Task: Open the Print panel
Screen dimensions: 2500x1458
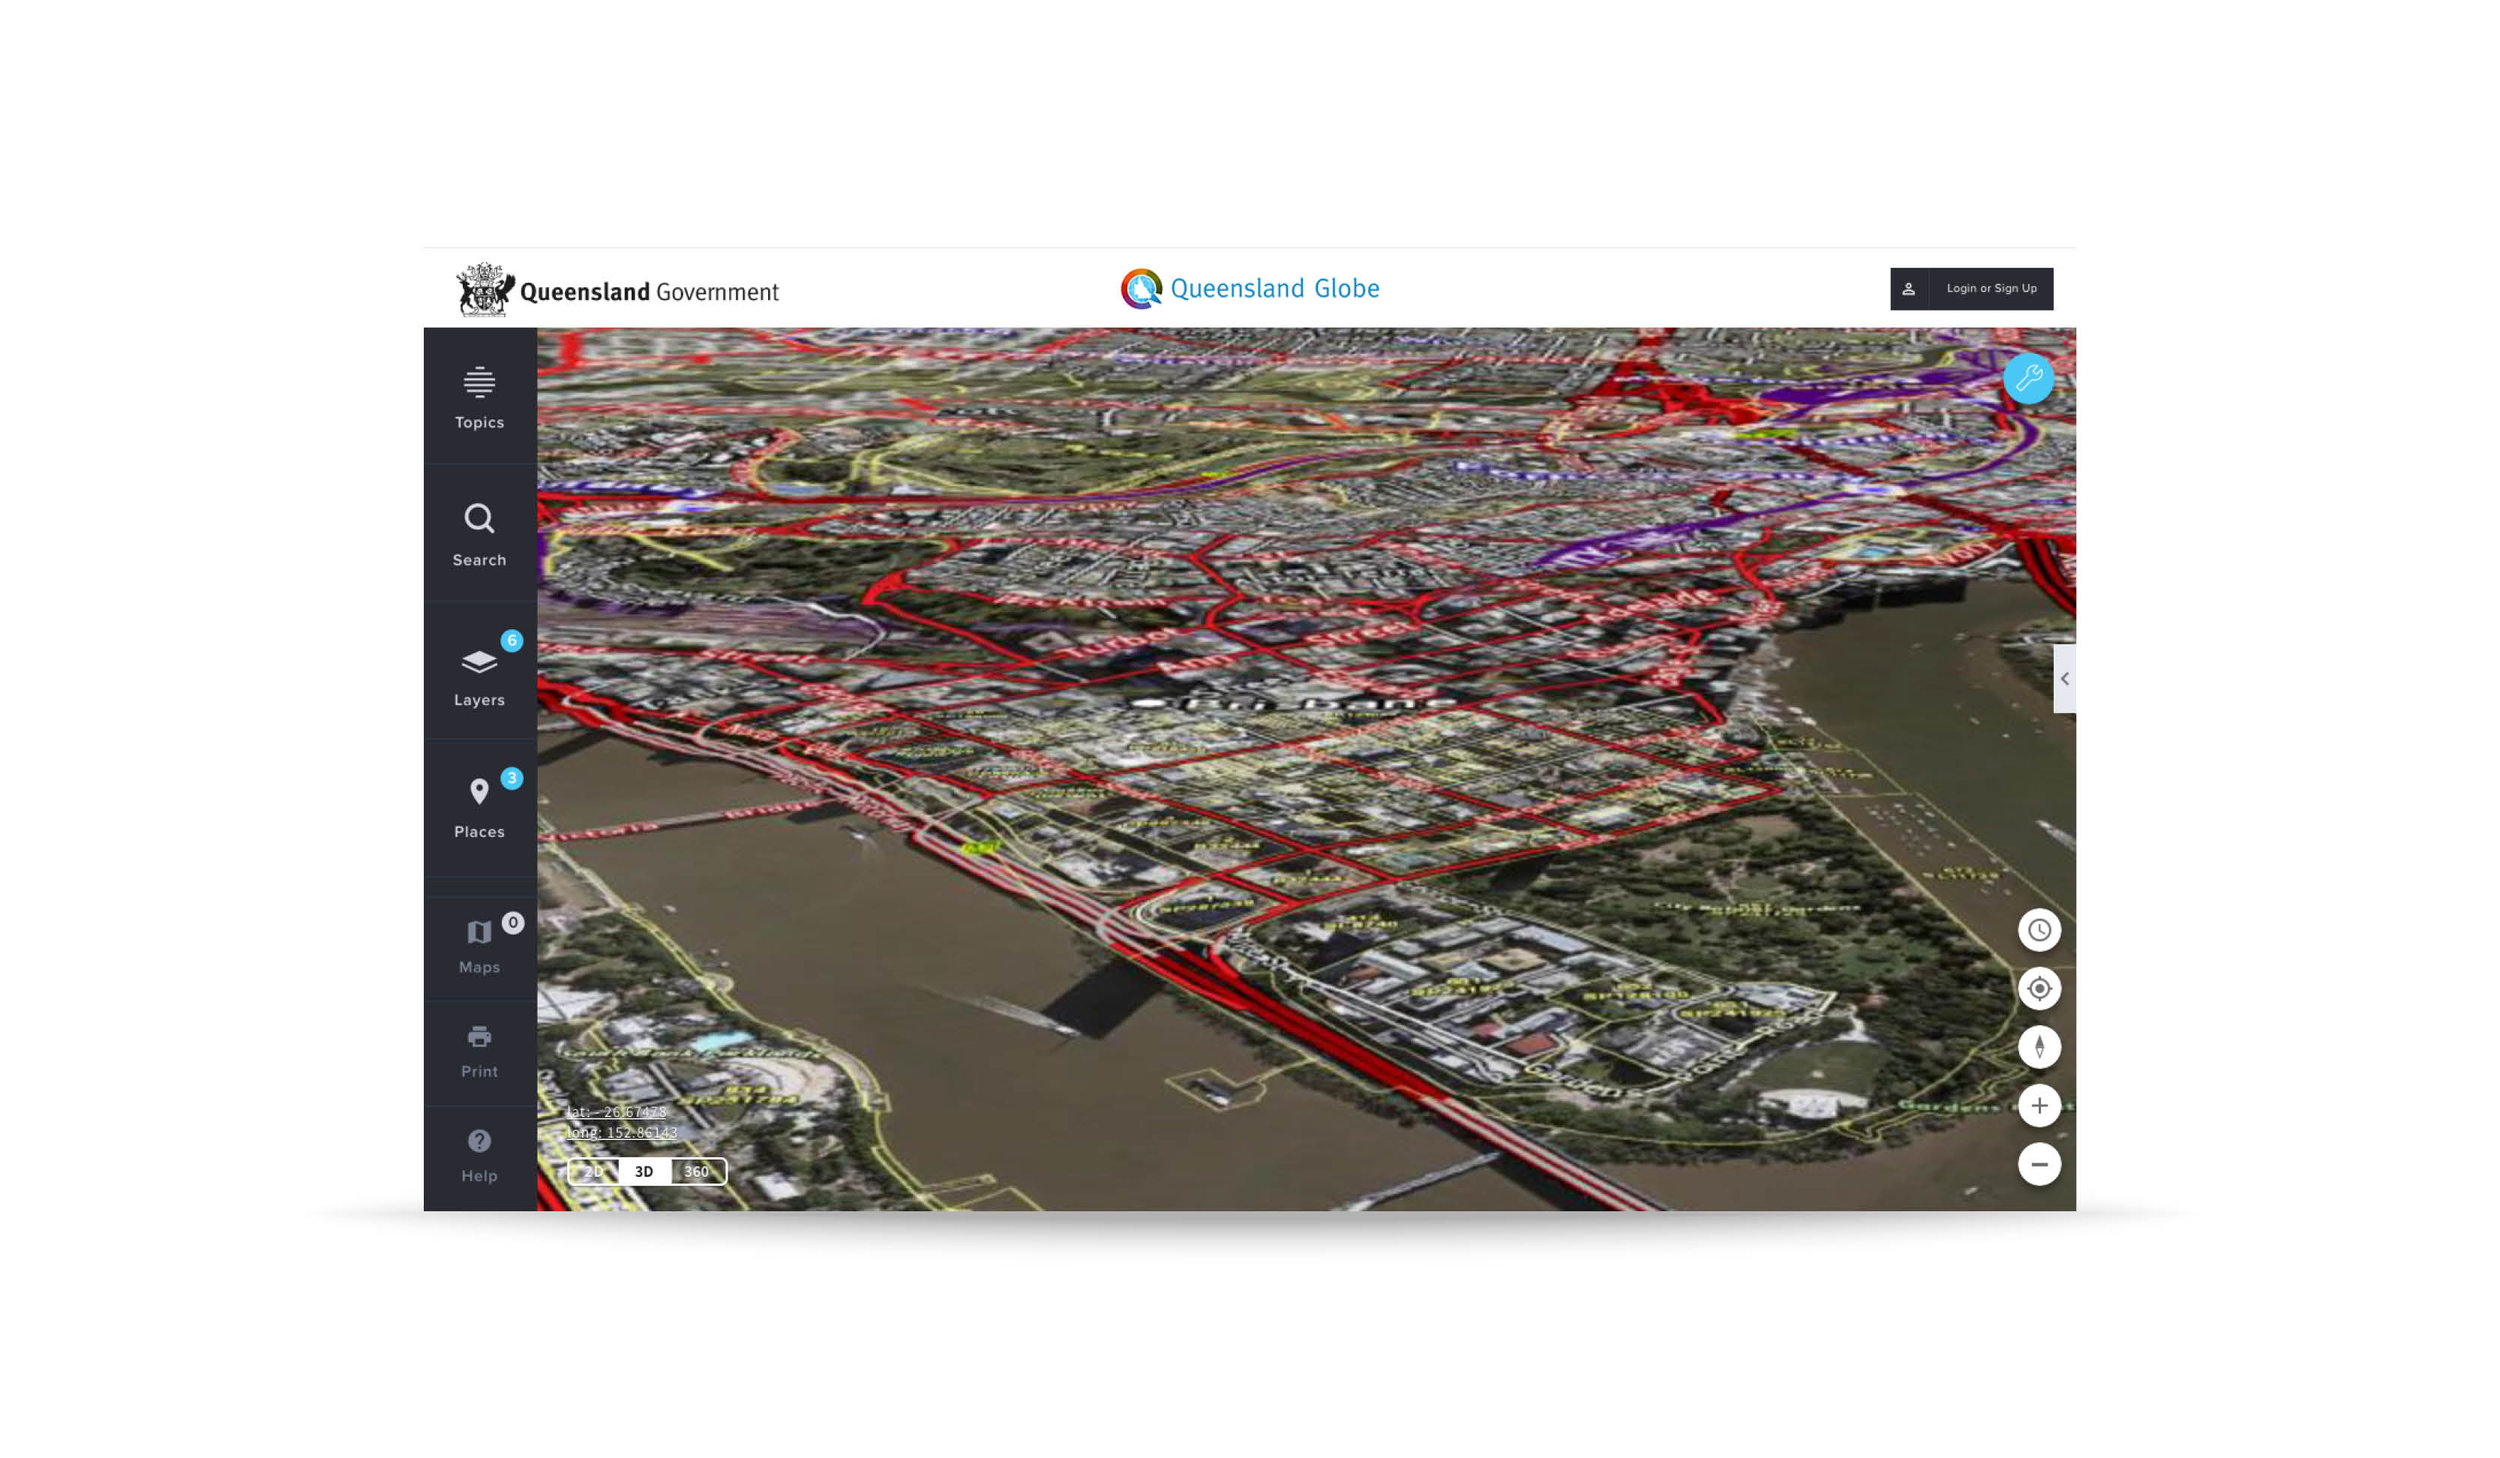Action: 479,1048
